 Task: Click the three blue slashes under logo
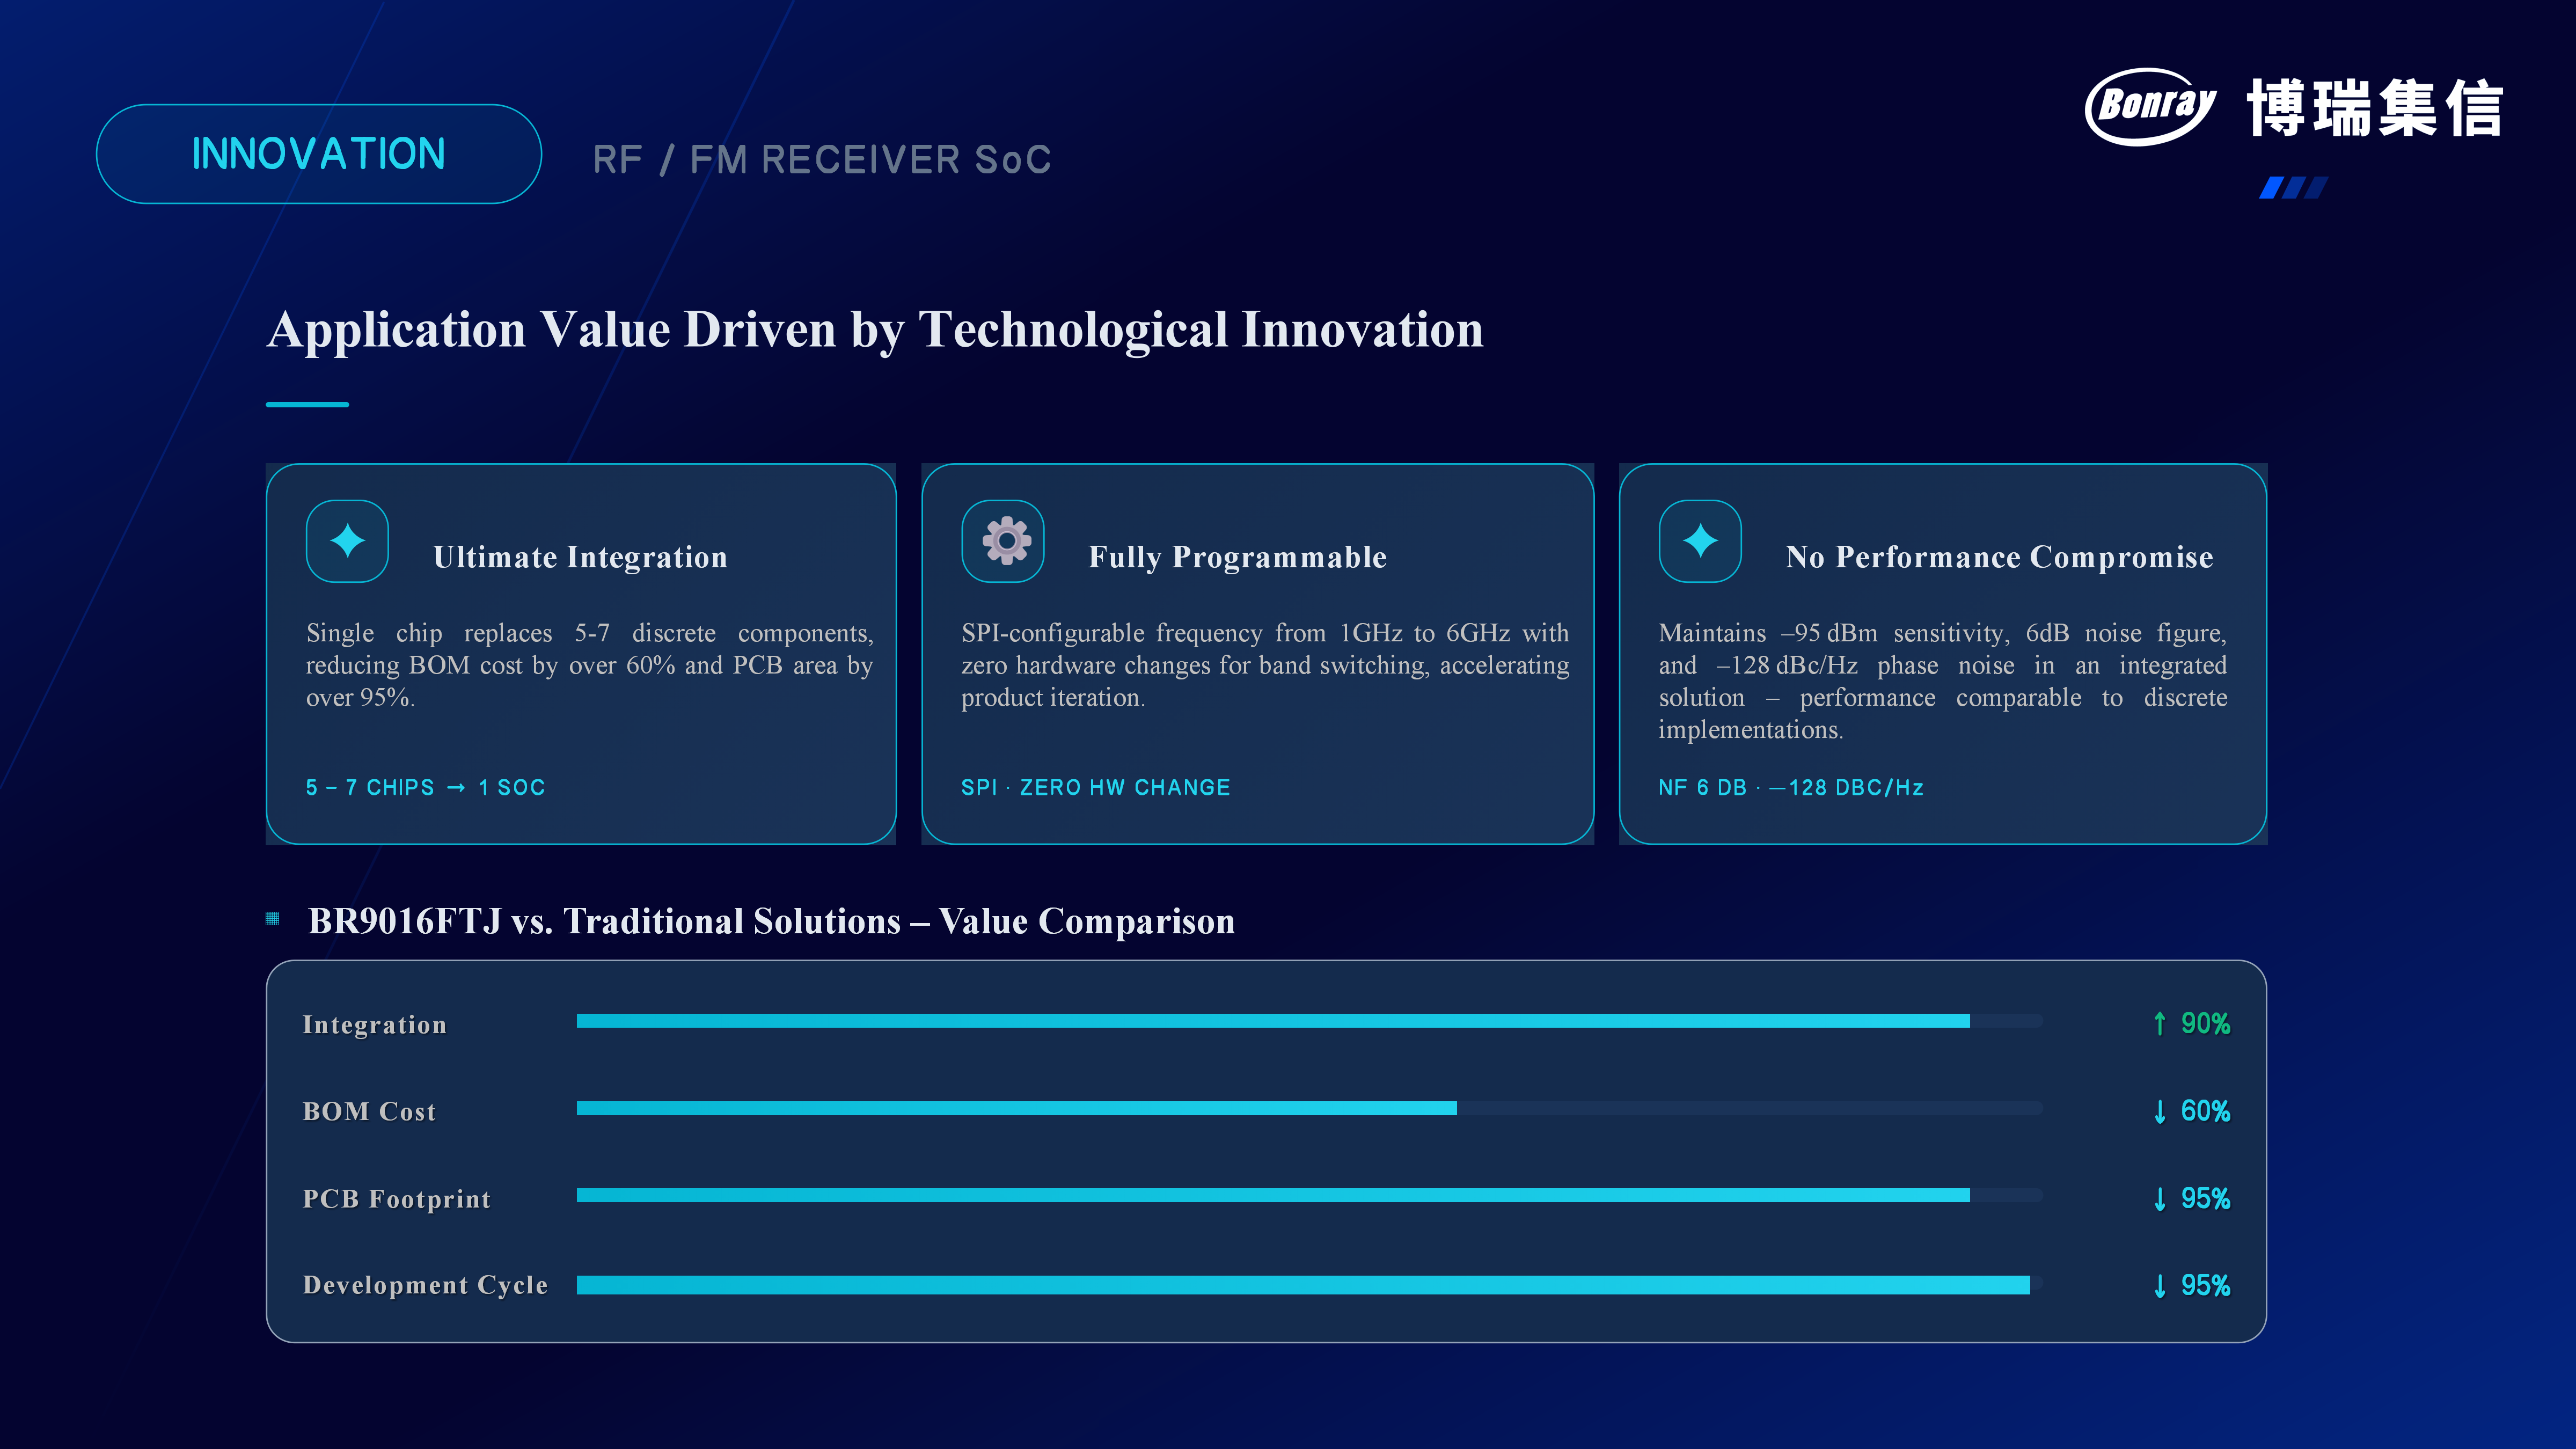tap(2293, 187)
